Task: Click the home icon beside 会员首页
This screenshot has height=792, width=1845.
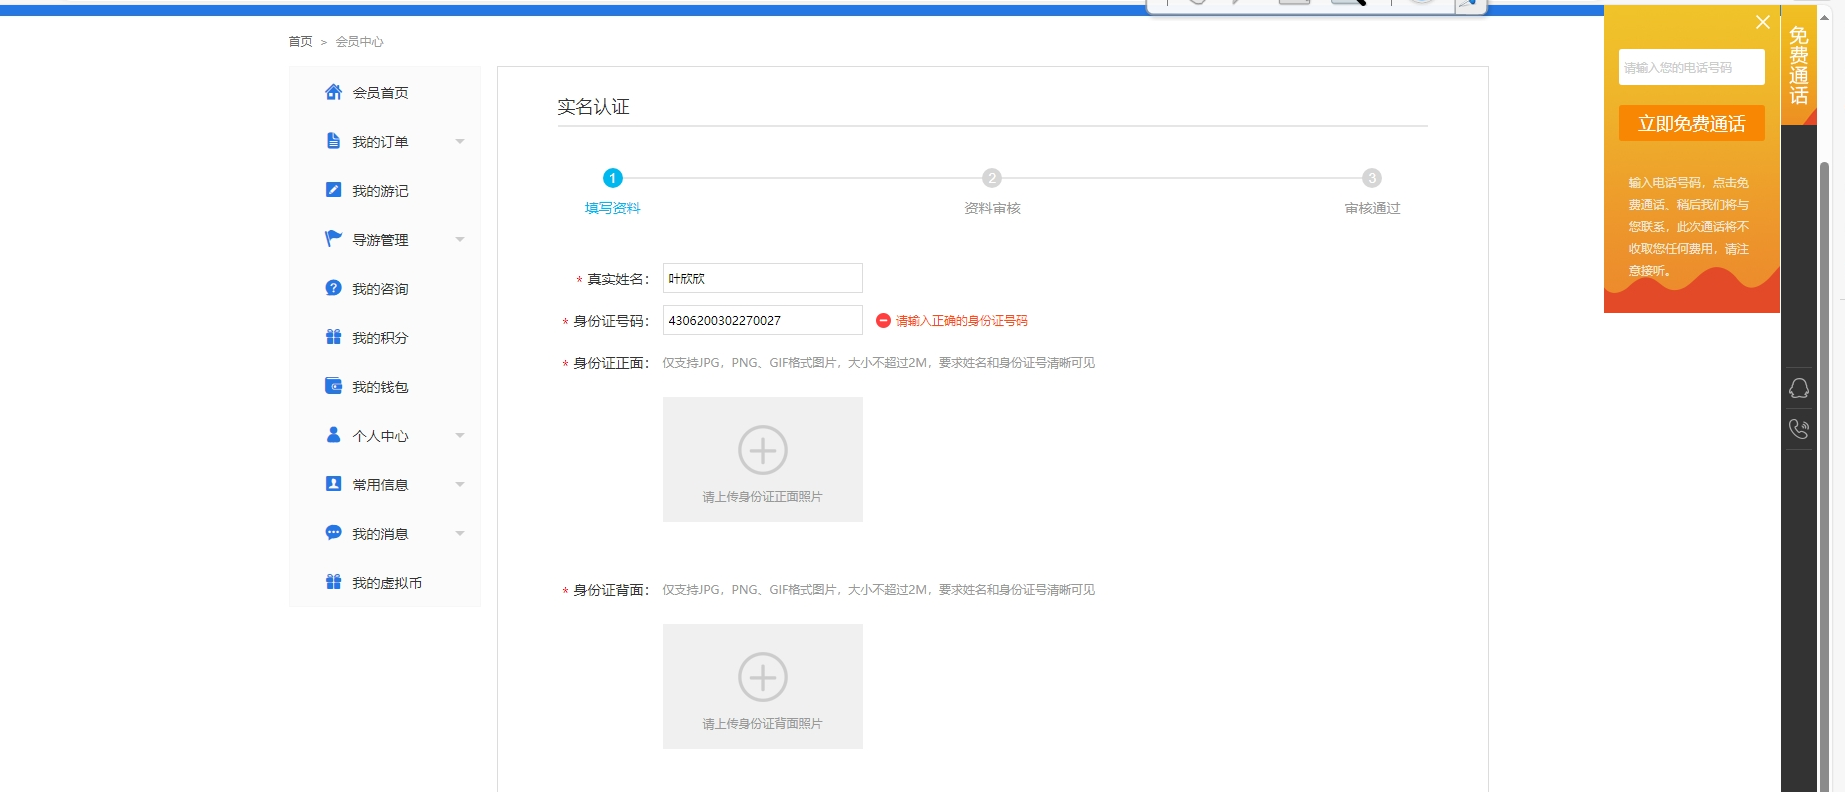Action: pyautogui.click(x=333, y=92)
